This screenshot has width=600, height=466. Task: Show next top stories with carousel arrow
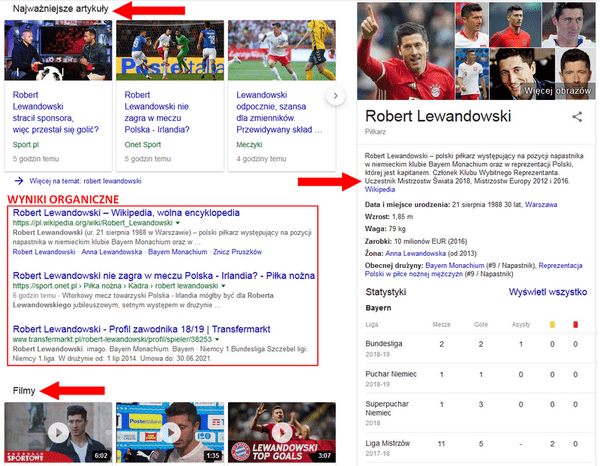coord(335,96)
